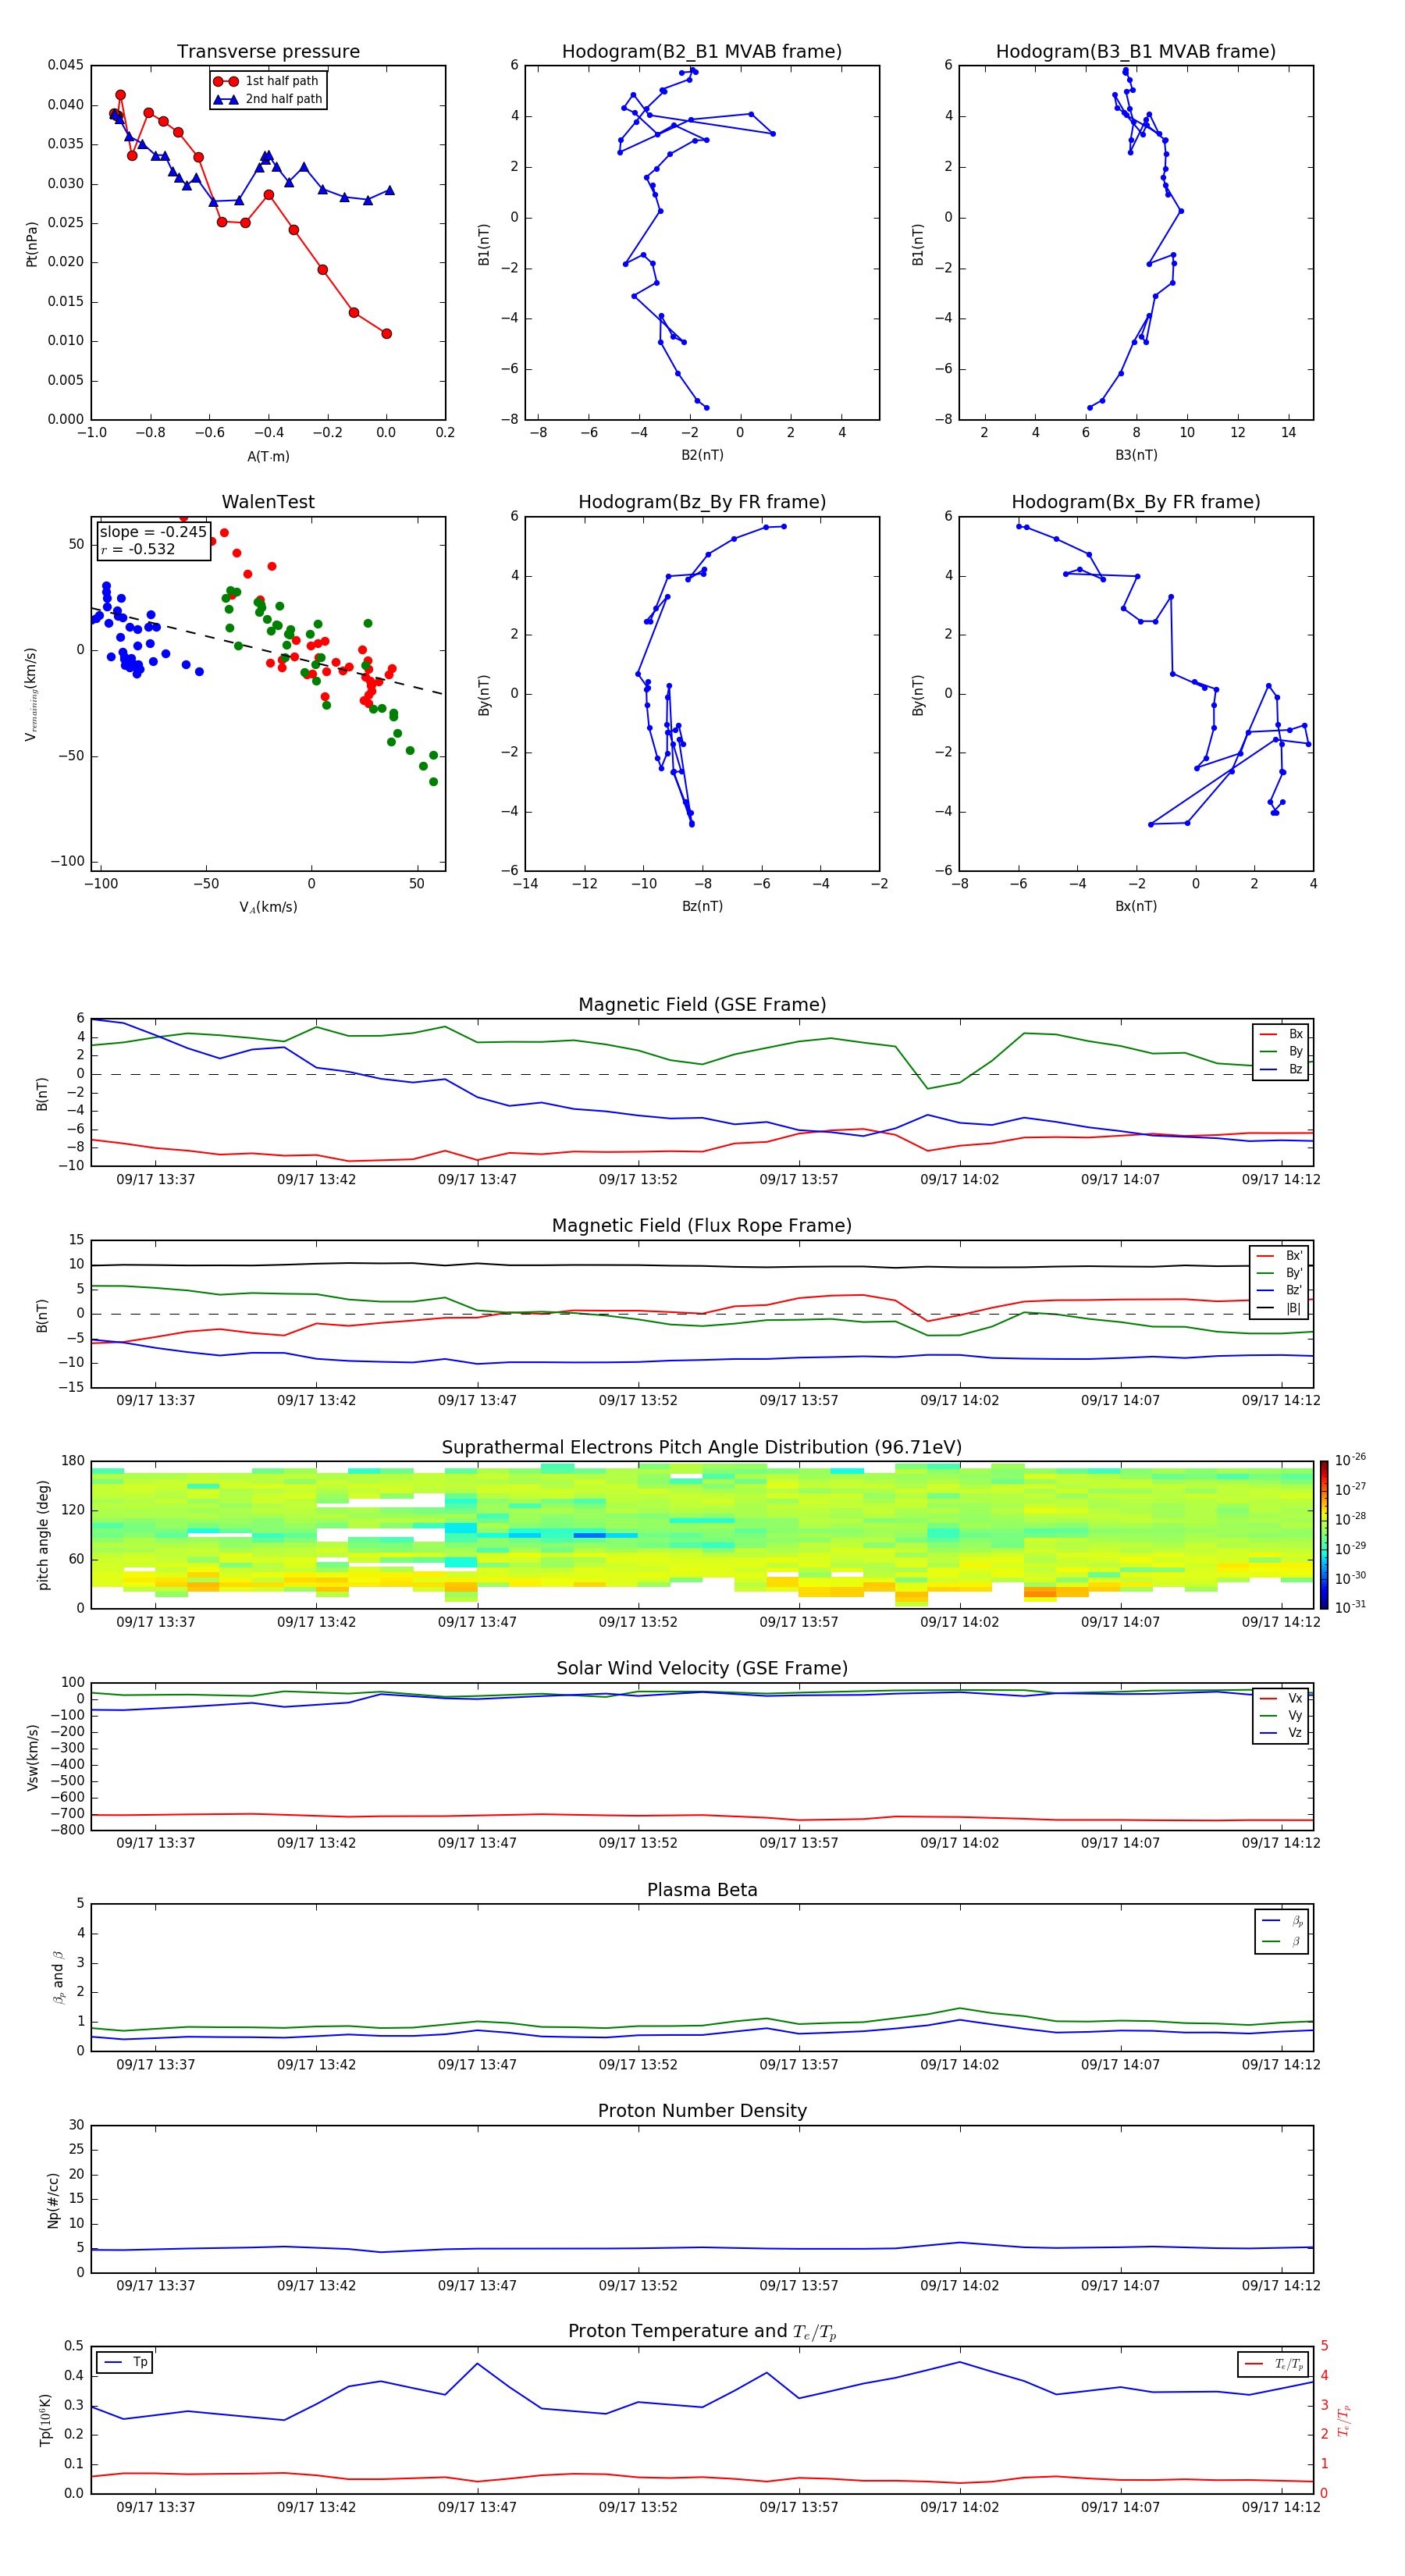Select "2nd half path" legend entry

[x=268, y=99]
